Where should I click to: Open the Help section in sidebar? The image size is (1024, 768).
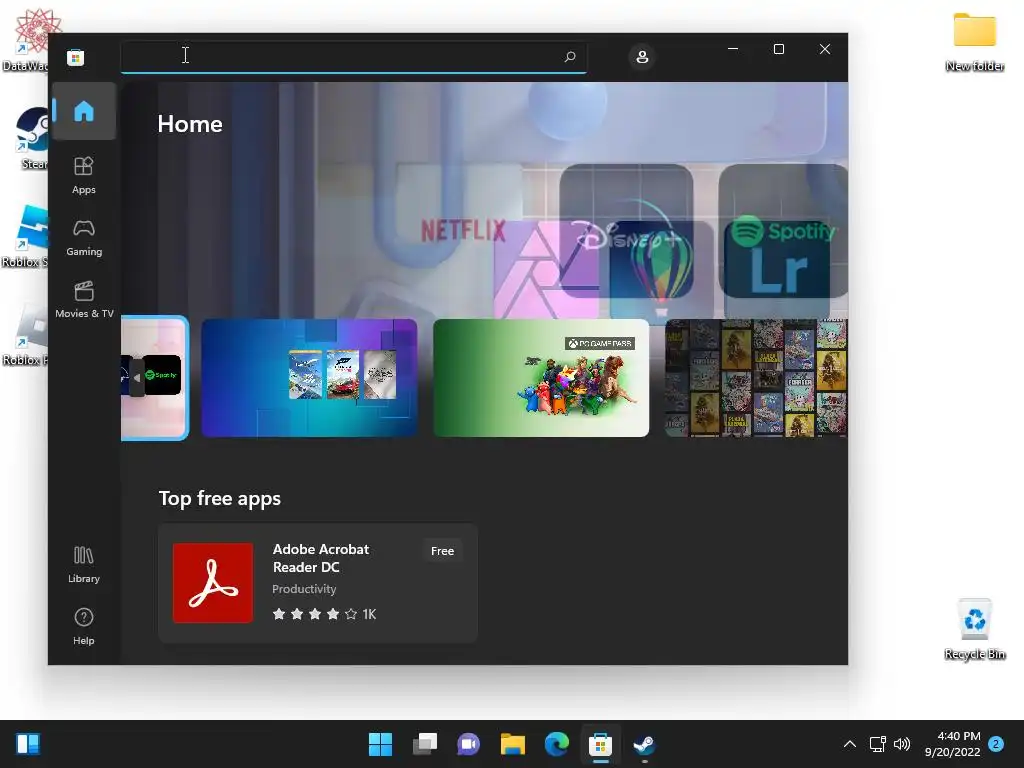(84, 626)
